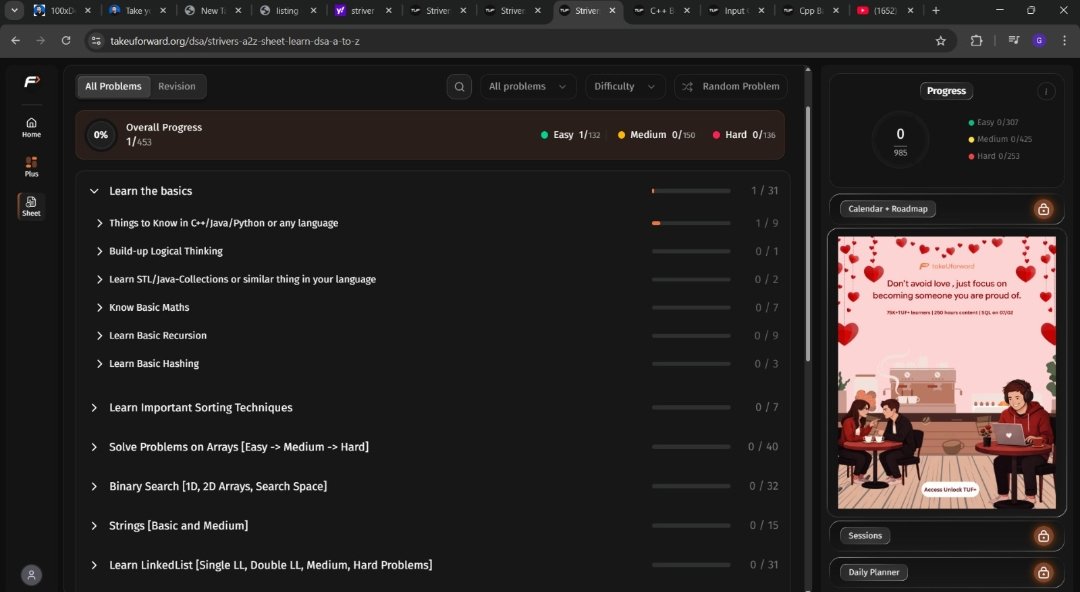1080x592 pixels.
Task: Expand Learn LinkedList section
Action: [x=94, y=565]
